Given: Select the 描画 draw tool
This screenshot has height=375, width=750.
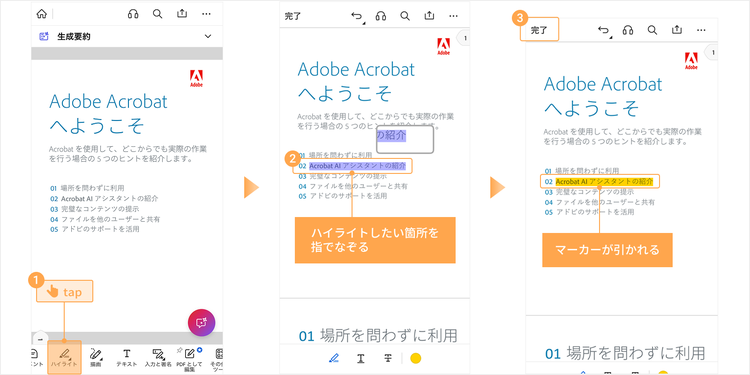Looking at the screenshot, I should click(96, 357).
